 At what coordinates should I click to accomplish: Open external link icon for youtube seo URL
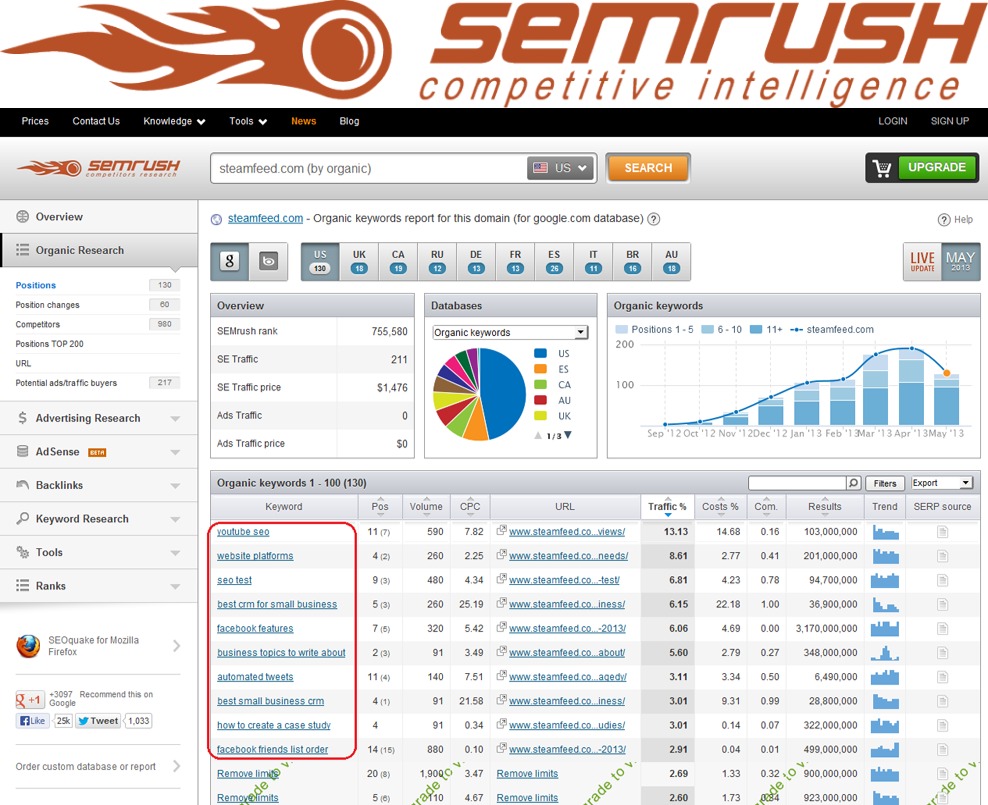point(502,530)
